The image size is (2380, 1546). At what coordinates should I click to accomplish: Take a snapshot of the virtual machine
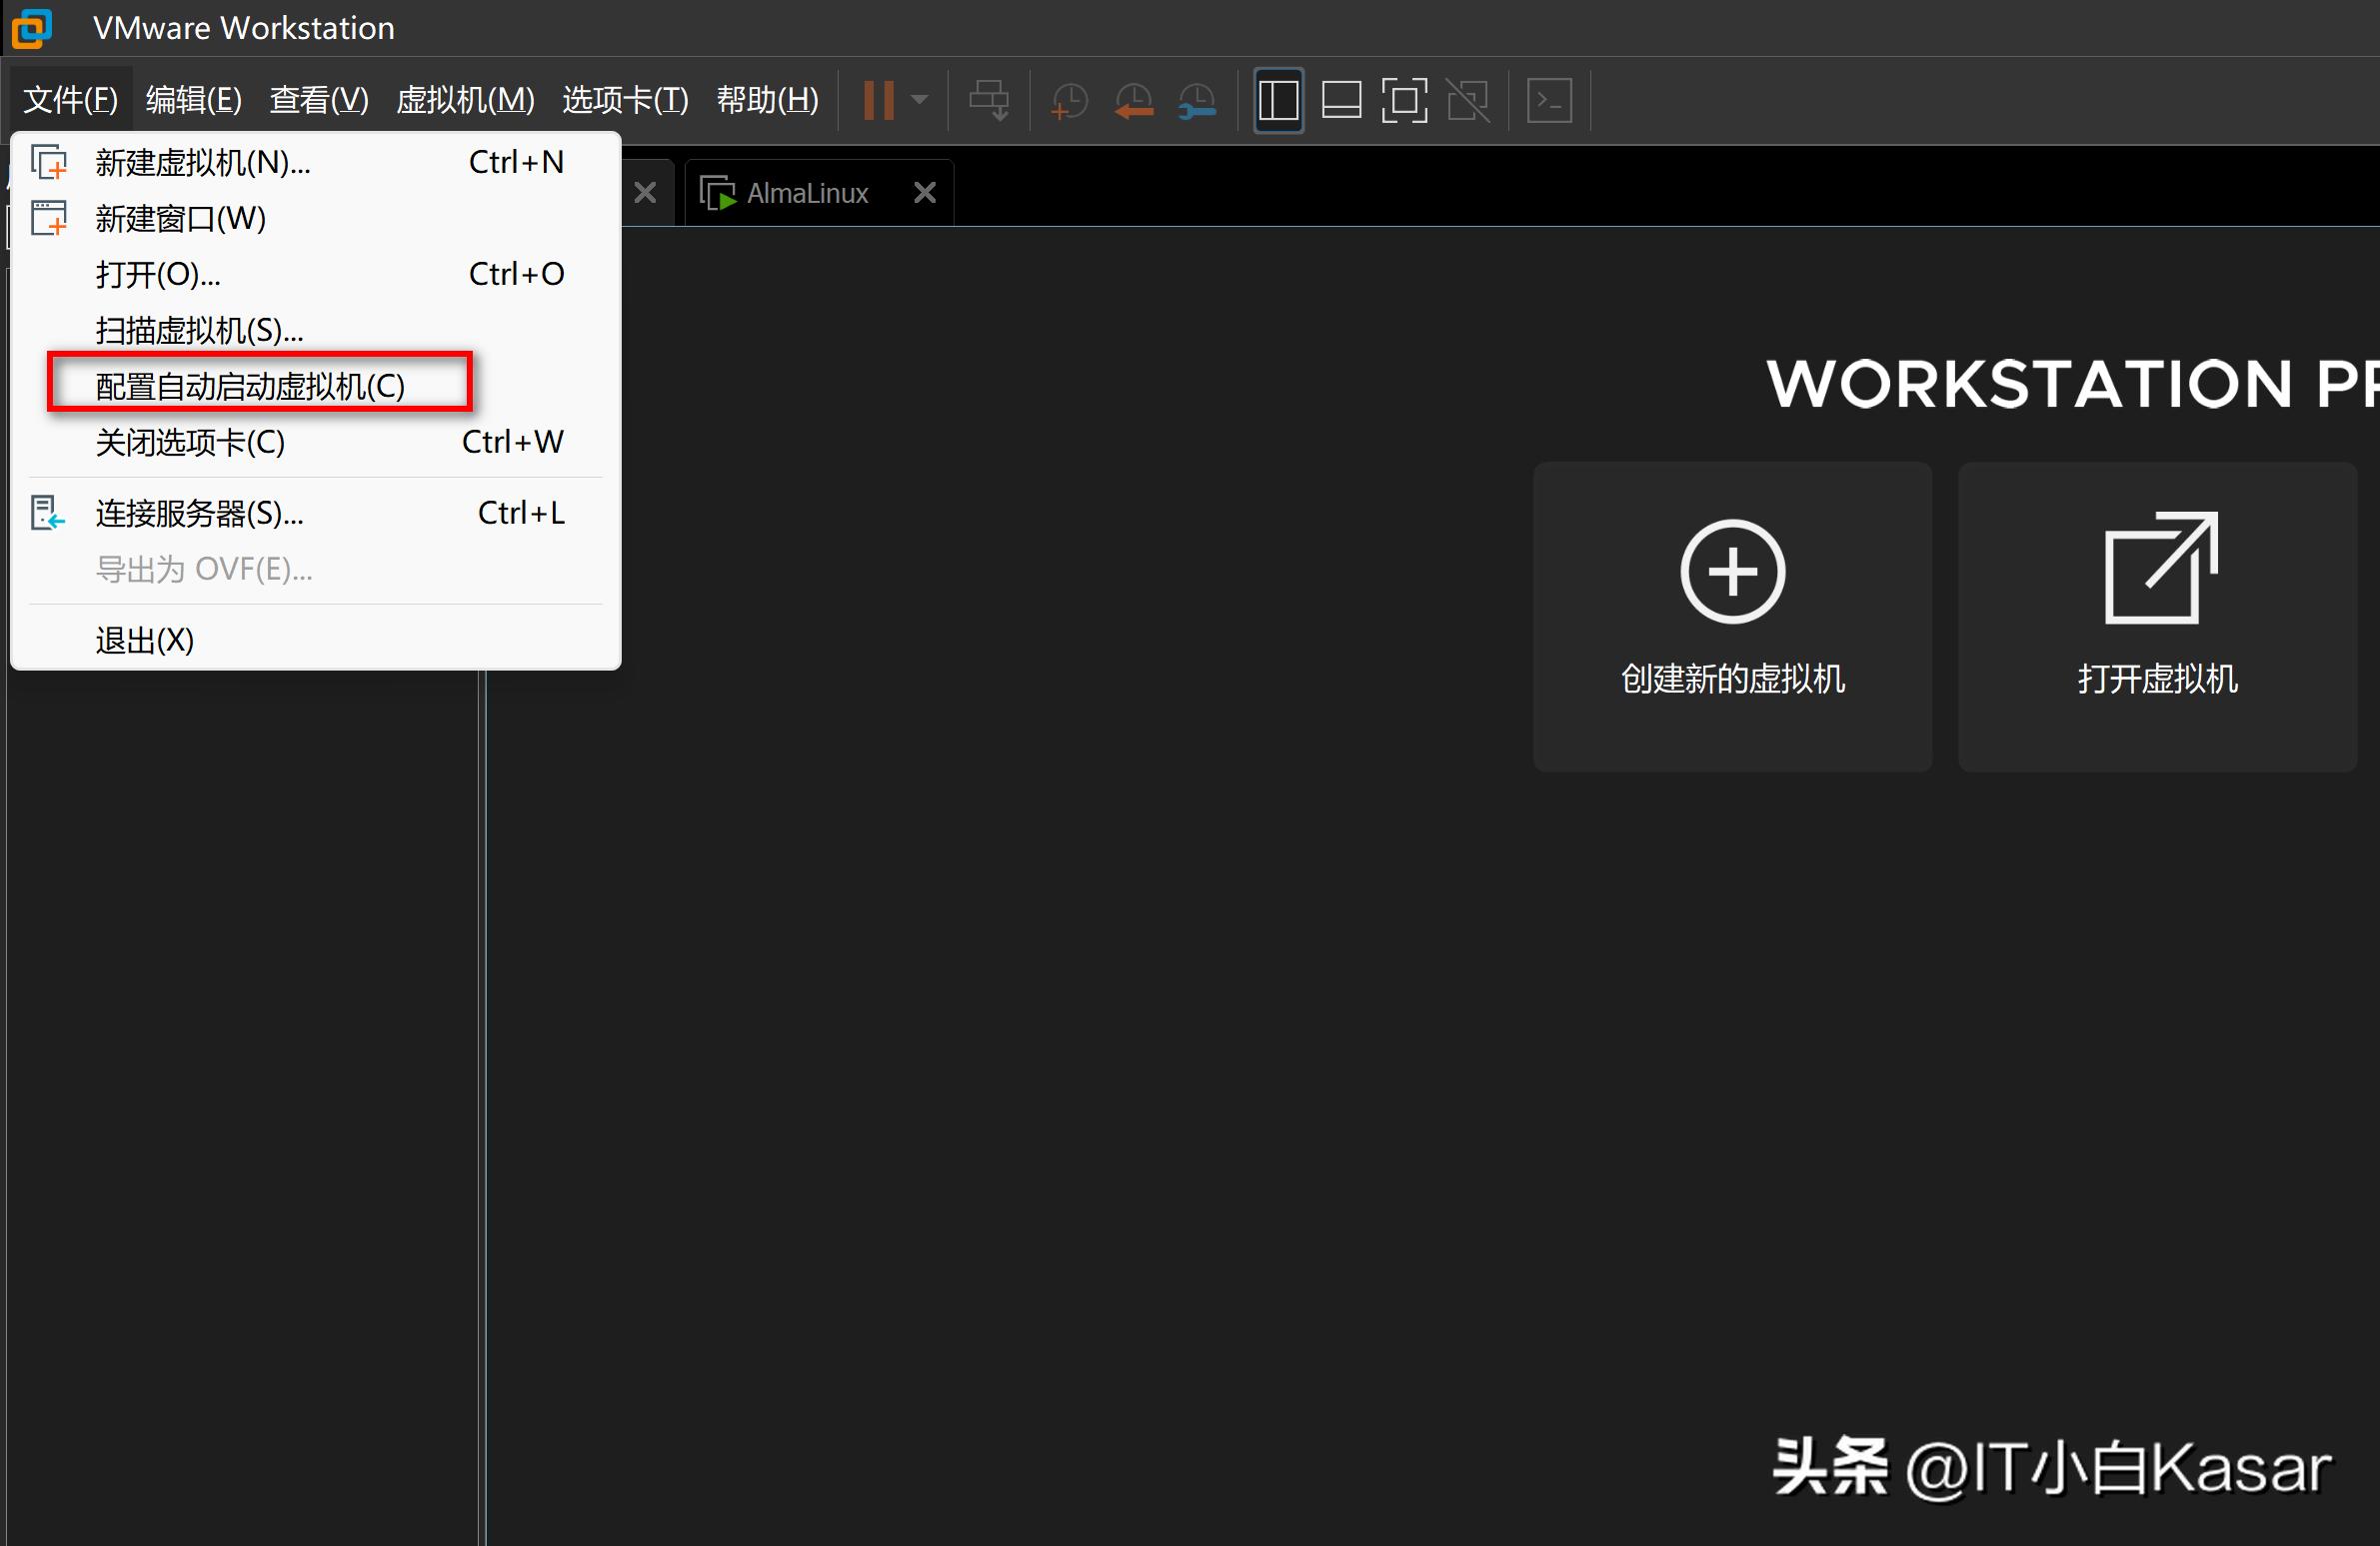[x=1069, y=99]
